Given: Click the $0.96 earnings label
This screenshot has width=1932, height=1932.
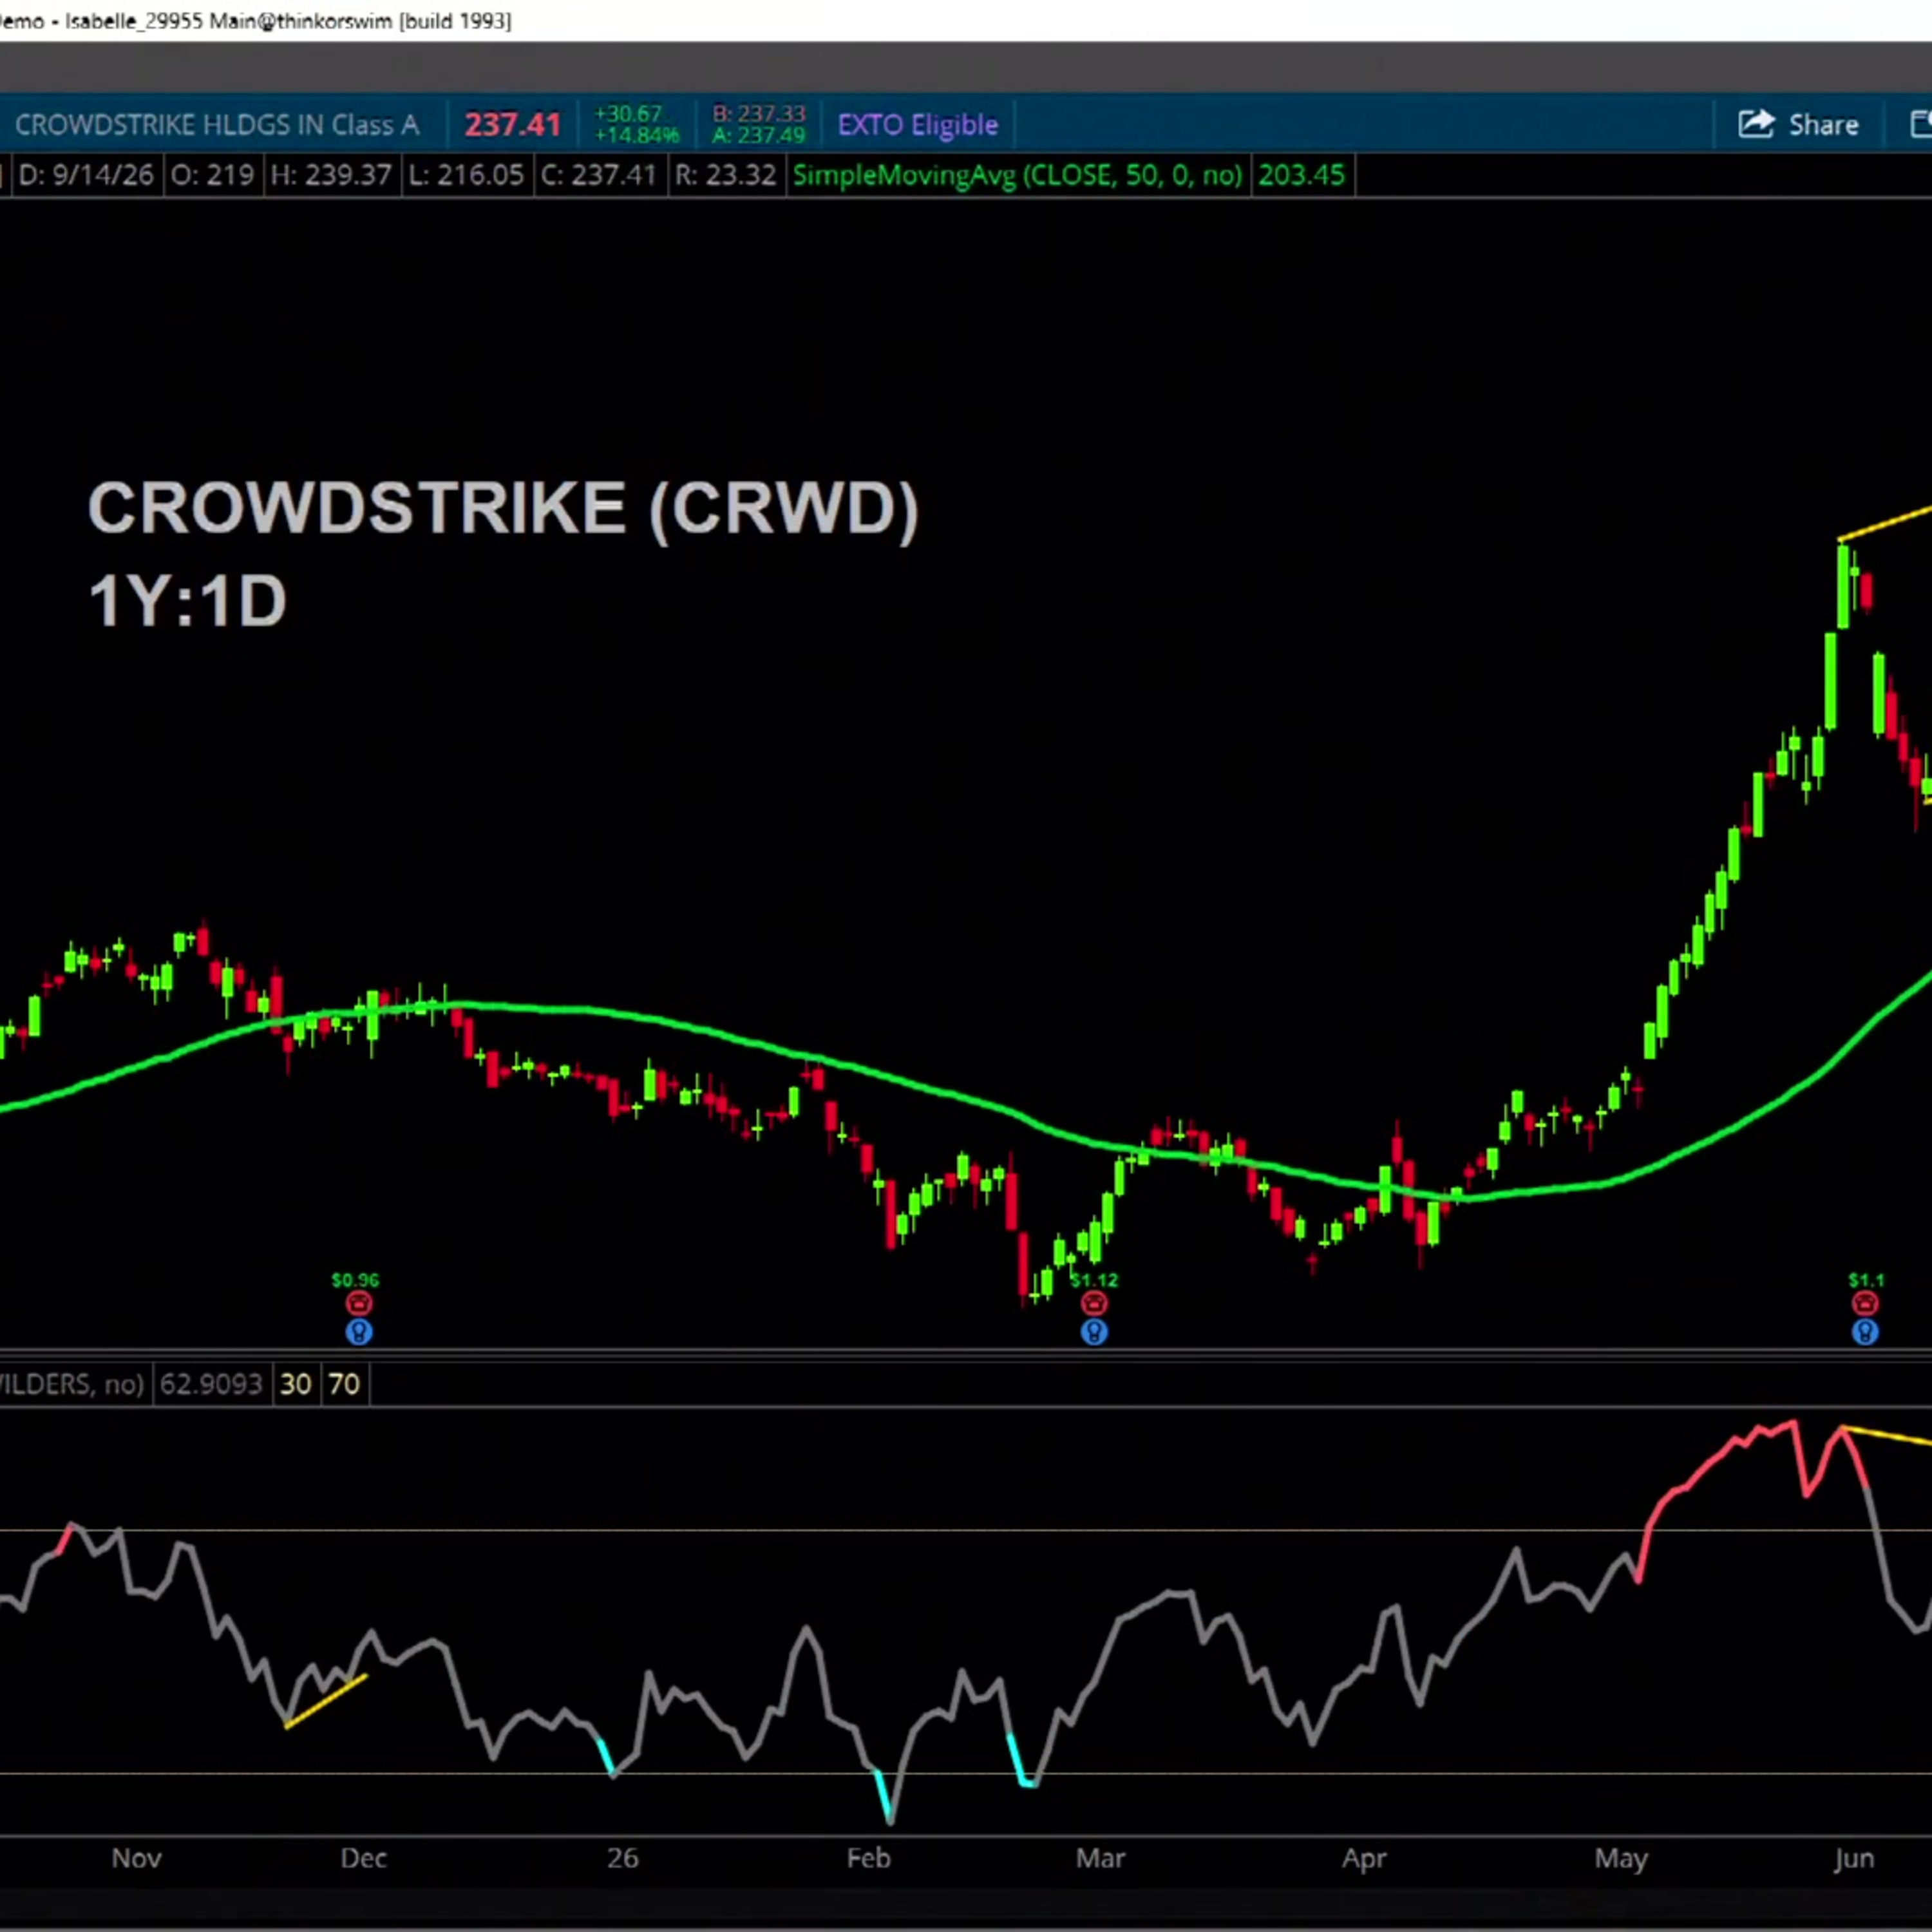Looking at the screenshot, I should click(x=356, y=1280).
